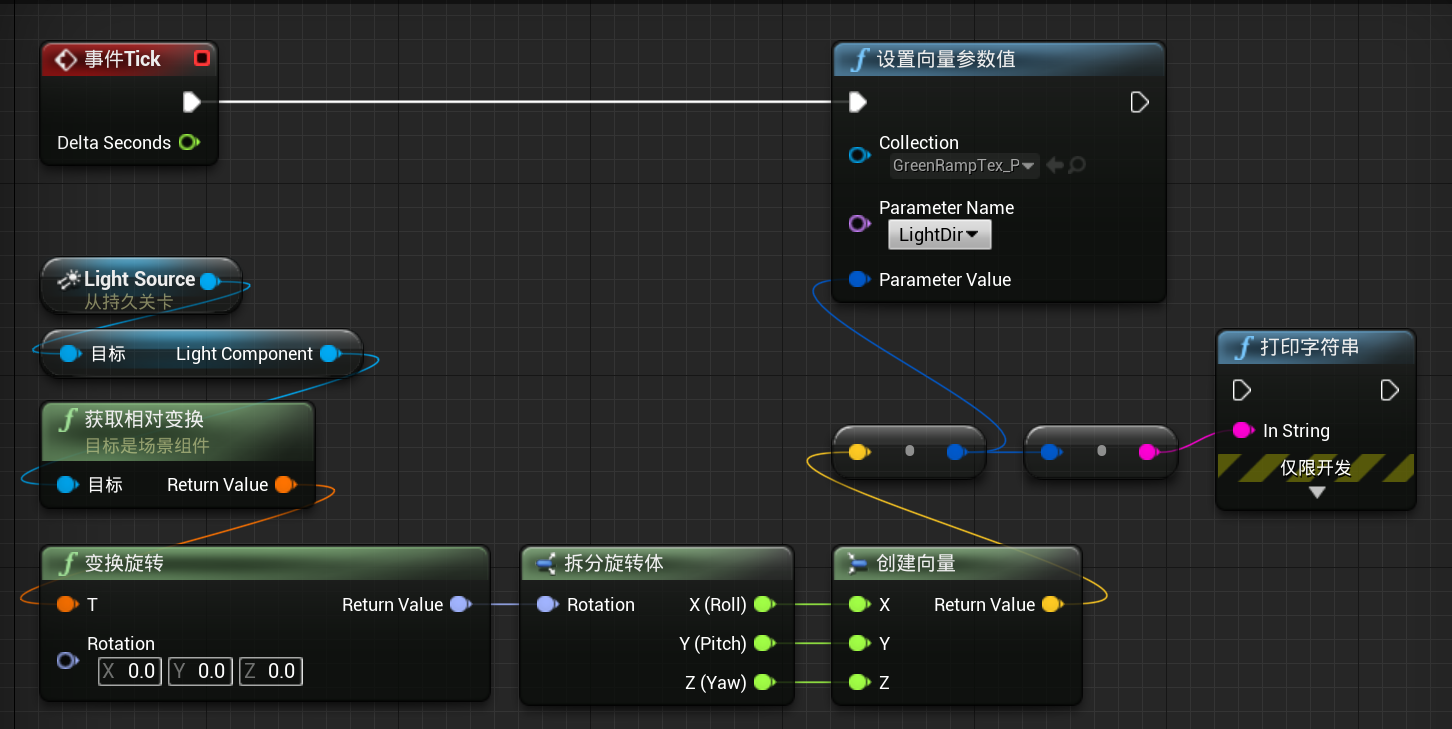Screen dimensions: 1452x729
Task: Click the browse-to-asset magnifier icon for Collection
Action: pyautogui.click(x=1077, y=166)
